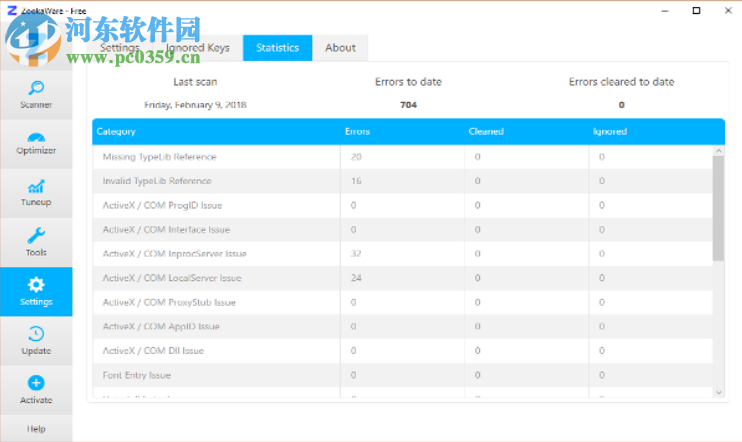The height and width of the screenshot is (442, 742).
Task: Maximize the ZookaWare window
Action: [x=696, y=10]
